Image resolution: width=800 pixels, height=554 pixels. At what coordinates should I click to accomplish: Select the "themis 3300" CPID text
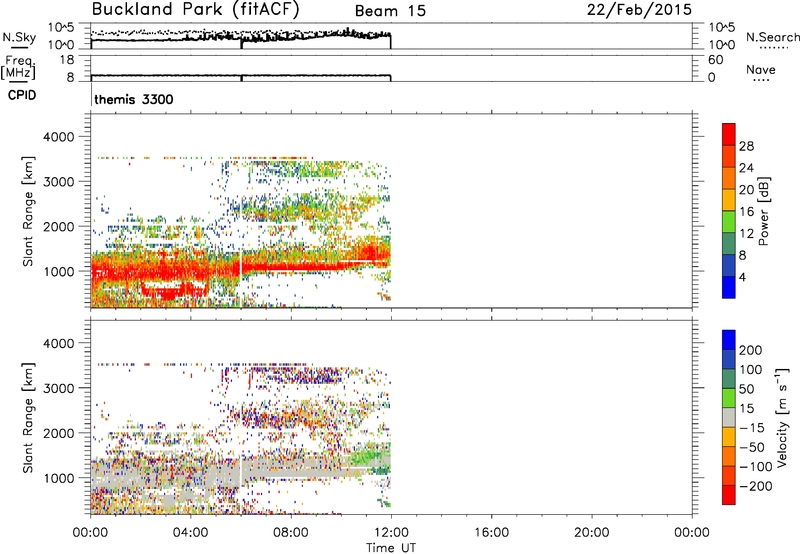134,99
